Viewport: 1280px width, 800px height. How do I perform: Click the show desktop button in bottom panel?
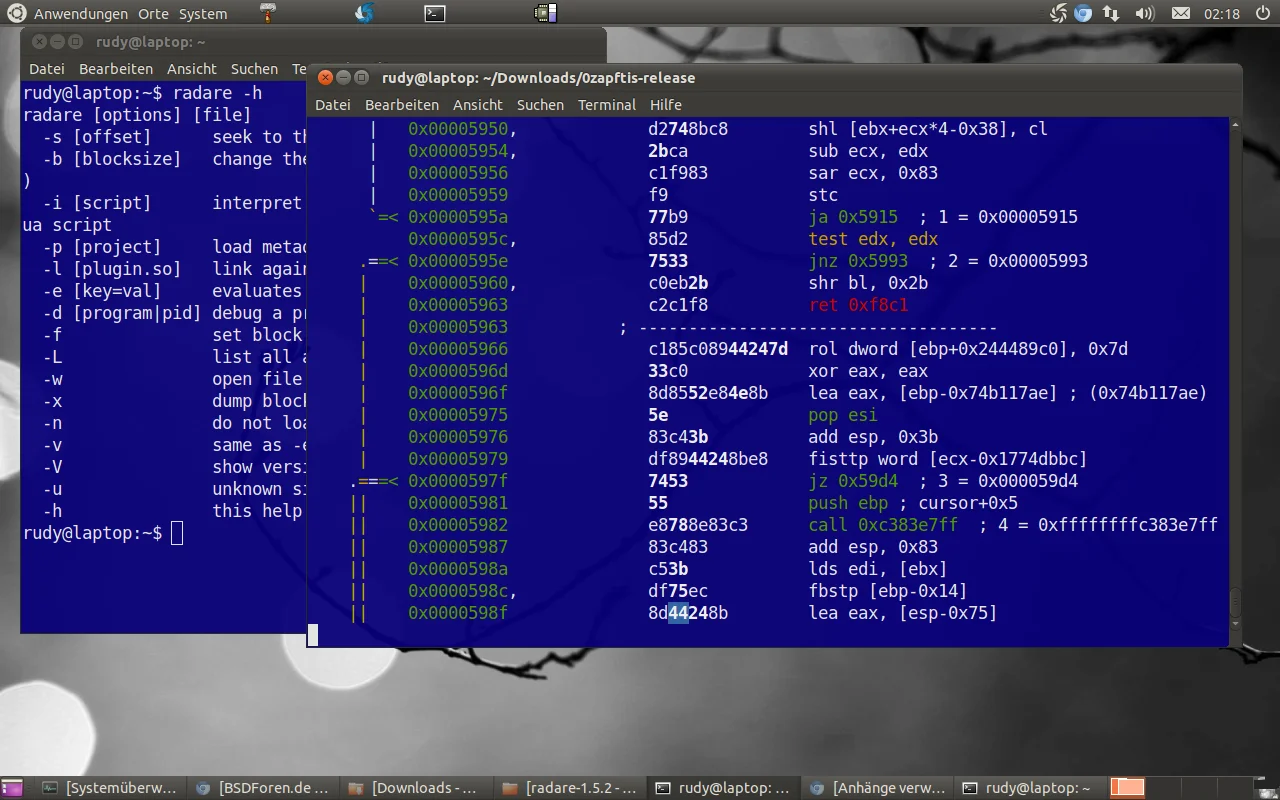click(x=11, y=787)
